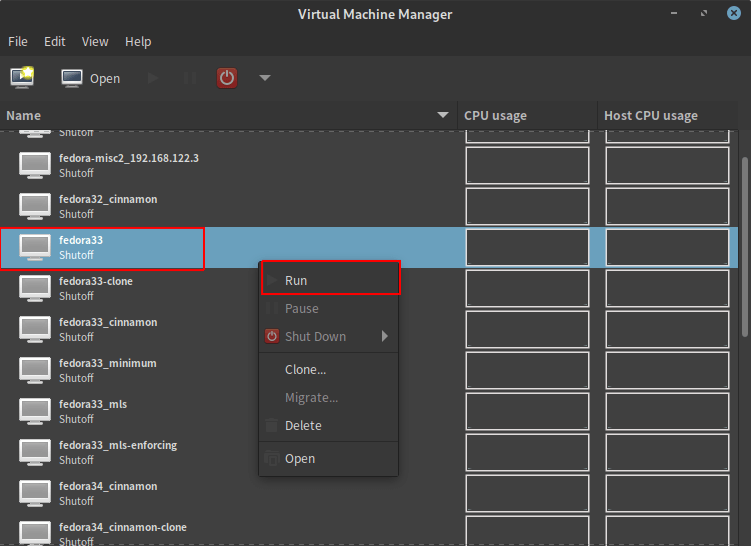Select the fedora-misc2_192.168.122.3 VM icon

[x=35, y=165]
